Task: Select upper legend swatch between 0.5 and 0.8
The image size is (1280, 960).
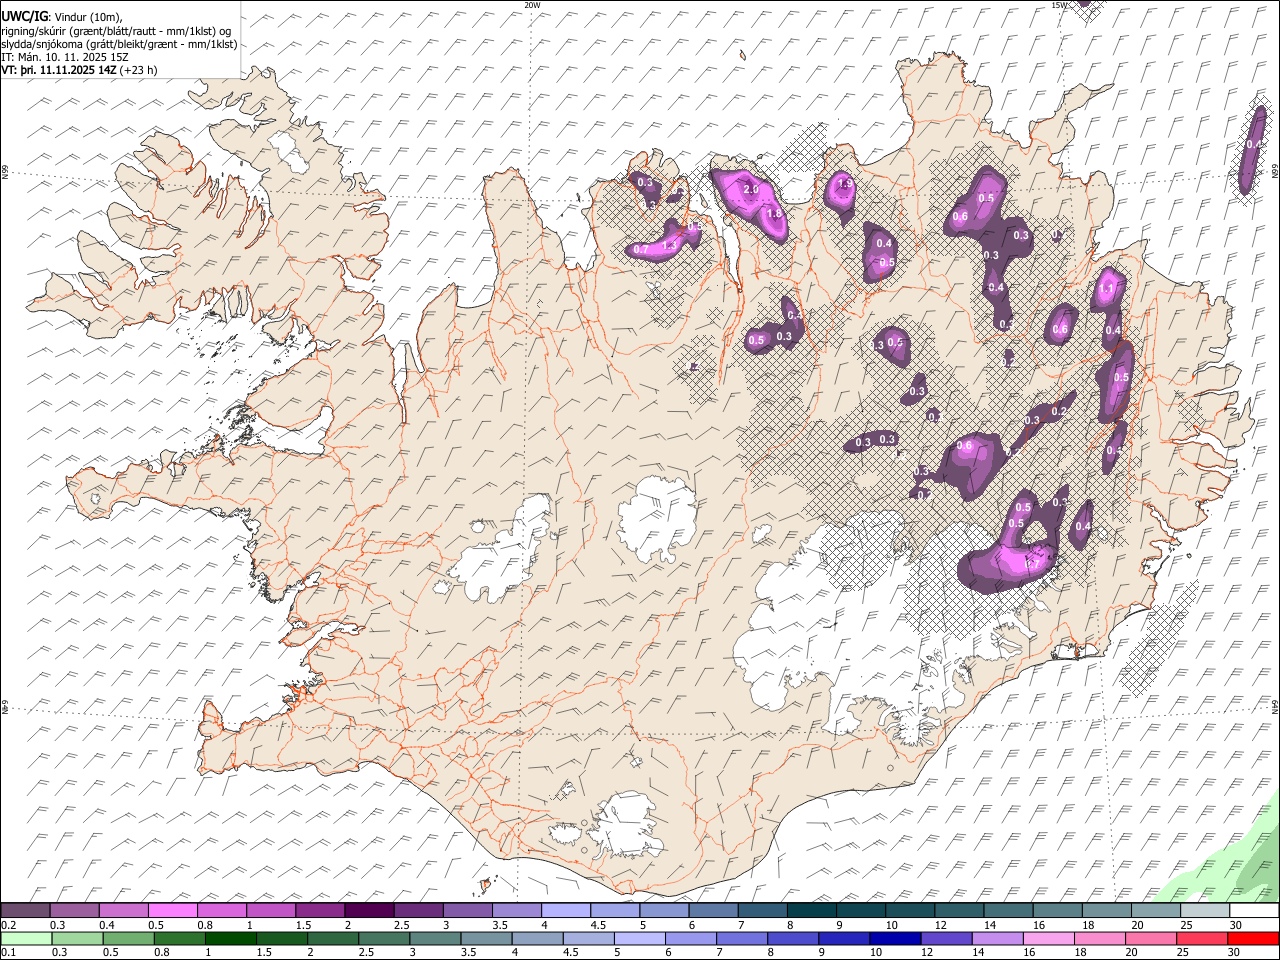Action: click(x=172, y=910)
